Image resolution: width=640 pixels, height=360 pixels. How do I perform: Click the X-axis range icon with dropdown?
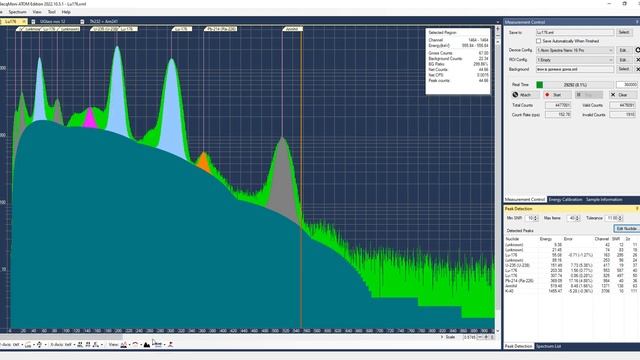(x=97, y=345)
